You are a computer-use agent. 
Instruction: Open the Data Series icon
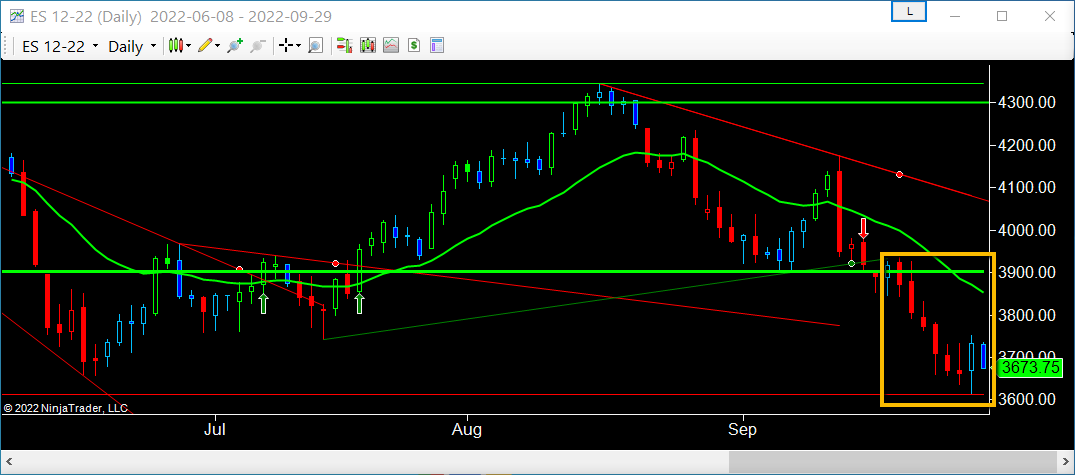[368, 46]
